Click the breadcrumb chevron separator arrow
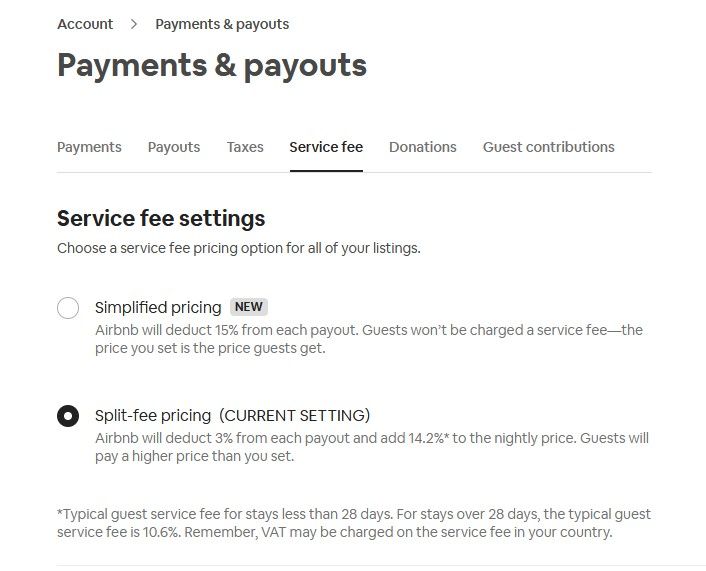 pyautogui.click(x=134, y=24)
